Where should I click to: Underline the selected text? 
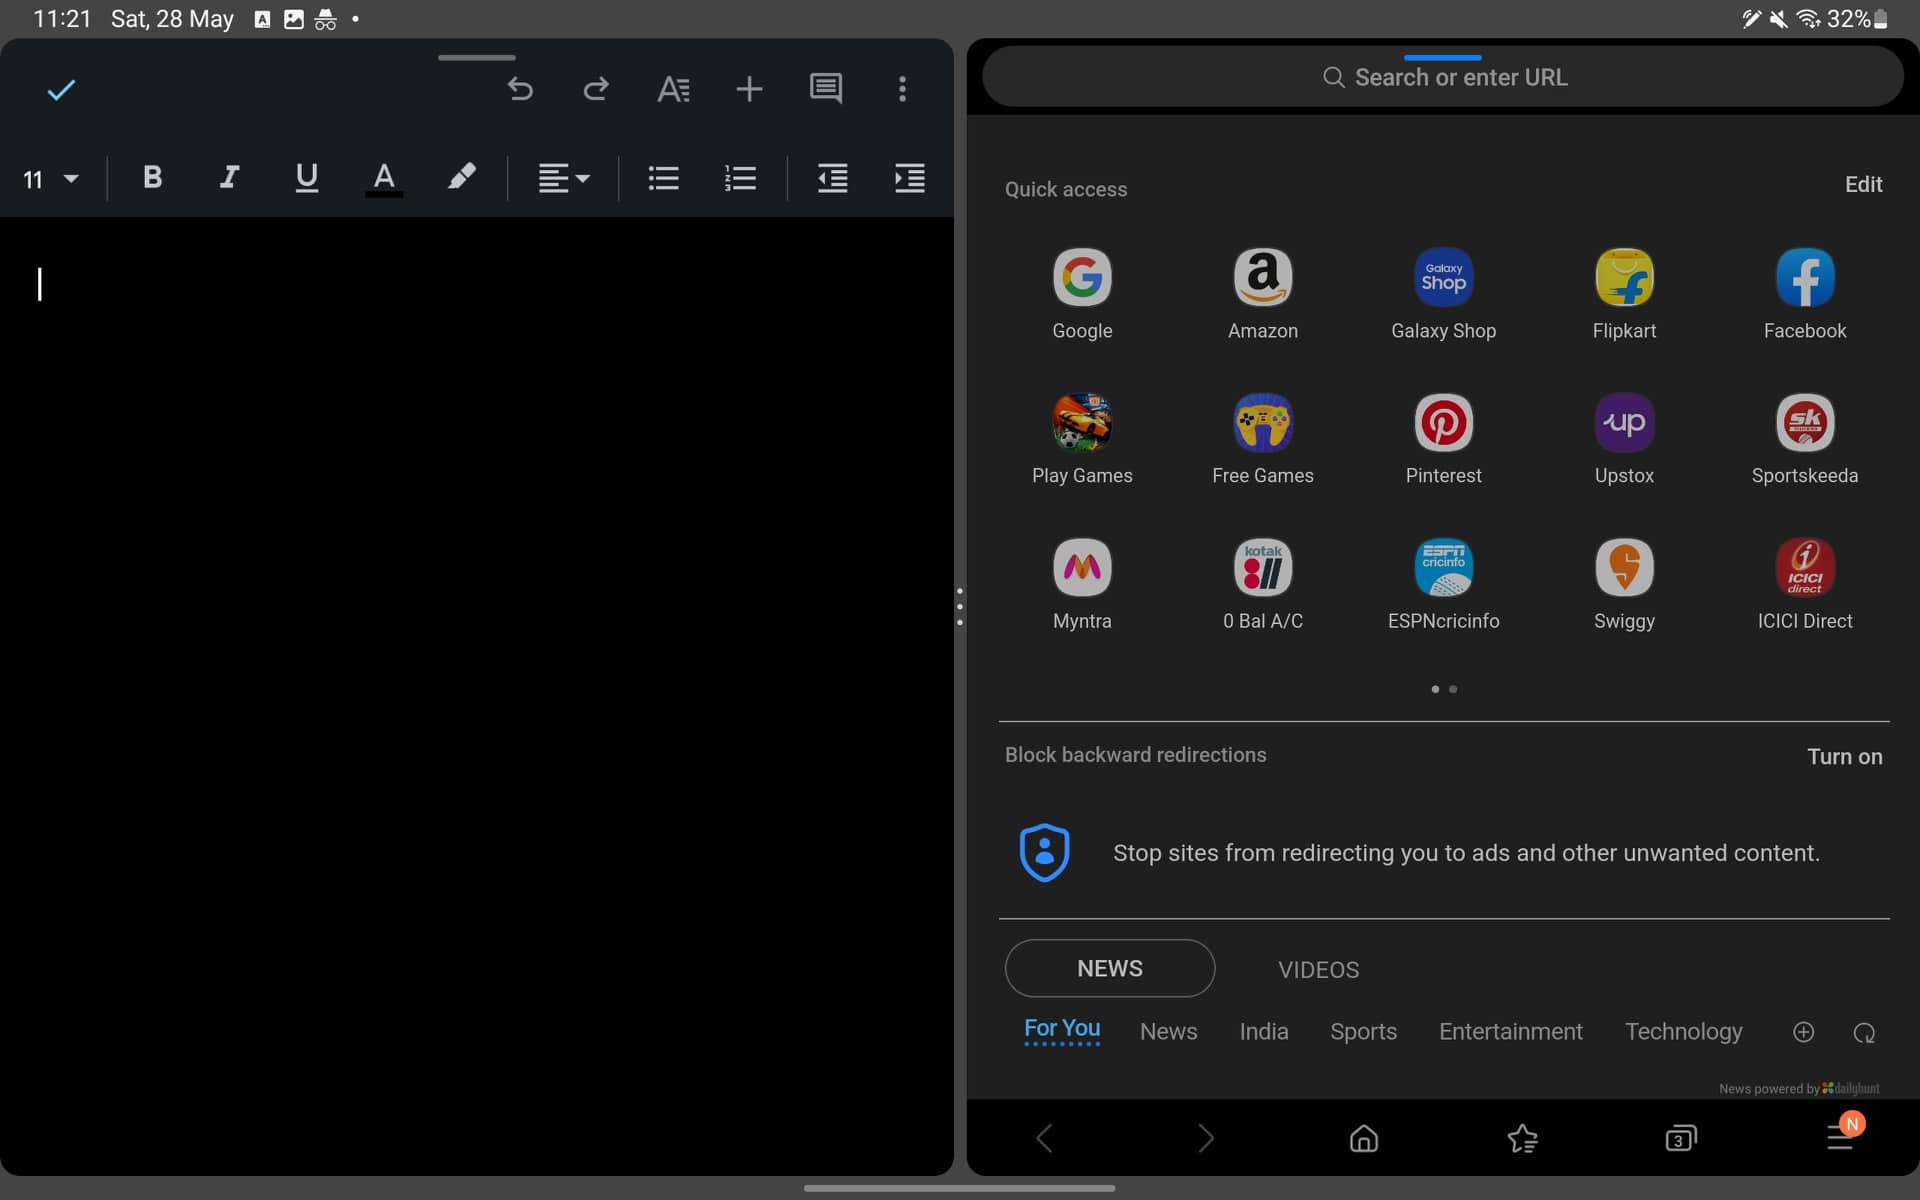point(306,178)
